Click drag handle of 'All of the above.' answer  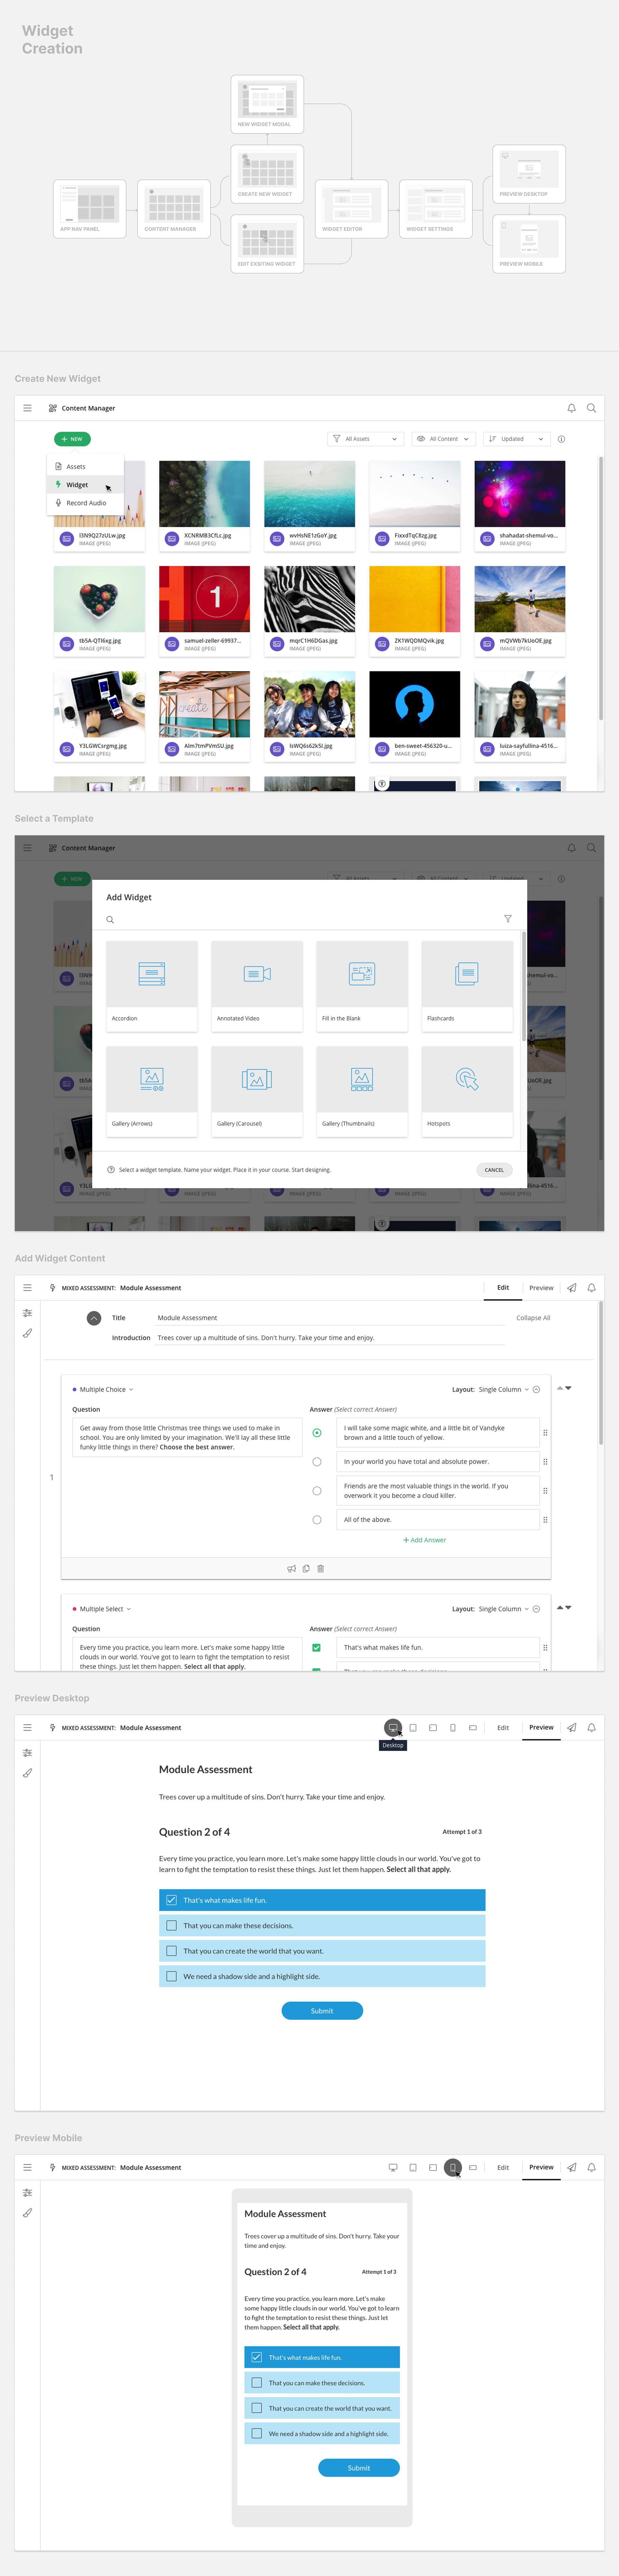point(545,1520)
